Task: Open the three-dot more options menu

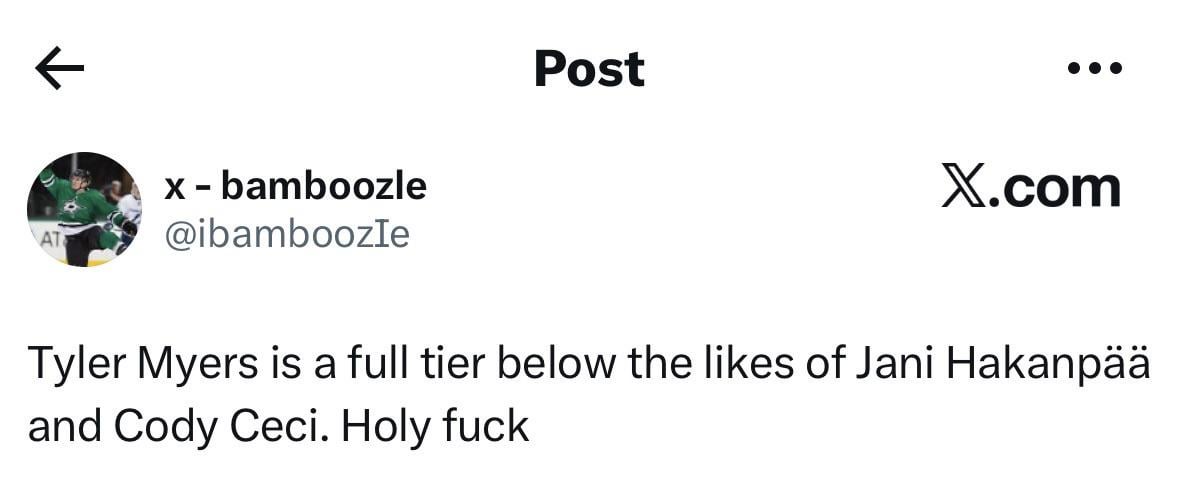Action: click(x=1094, y=69)
